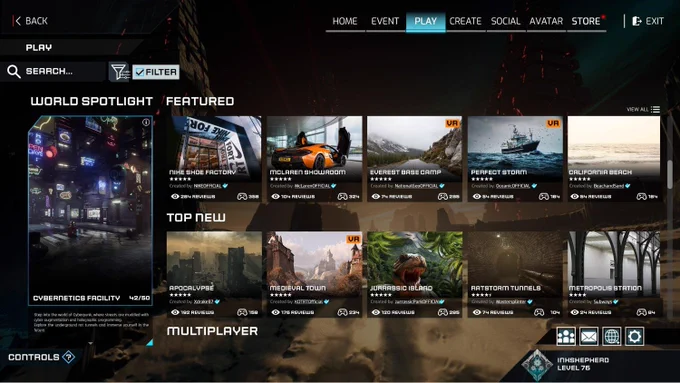Open the CREATE tab

coord(465,21)
